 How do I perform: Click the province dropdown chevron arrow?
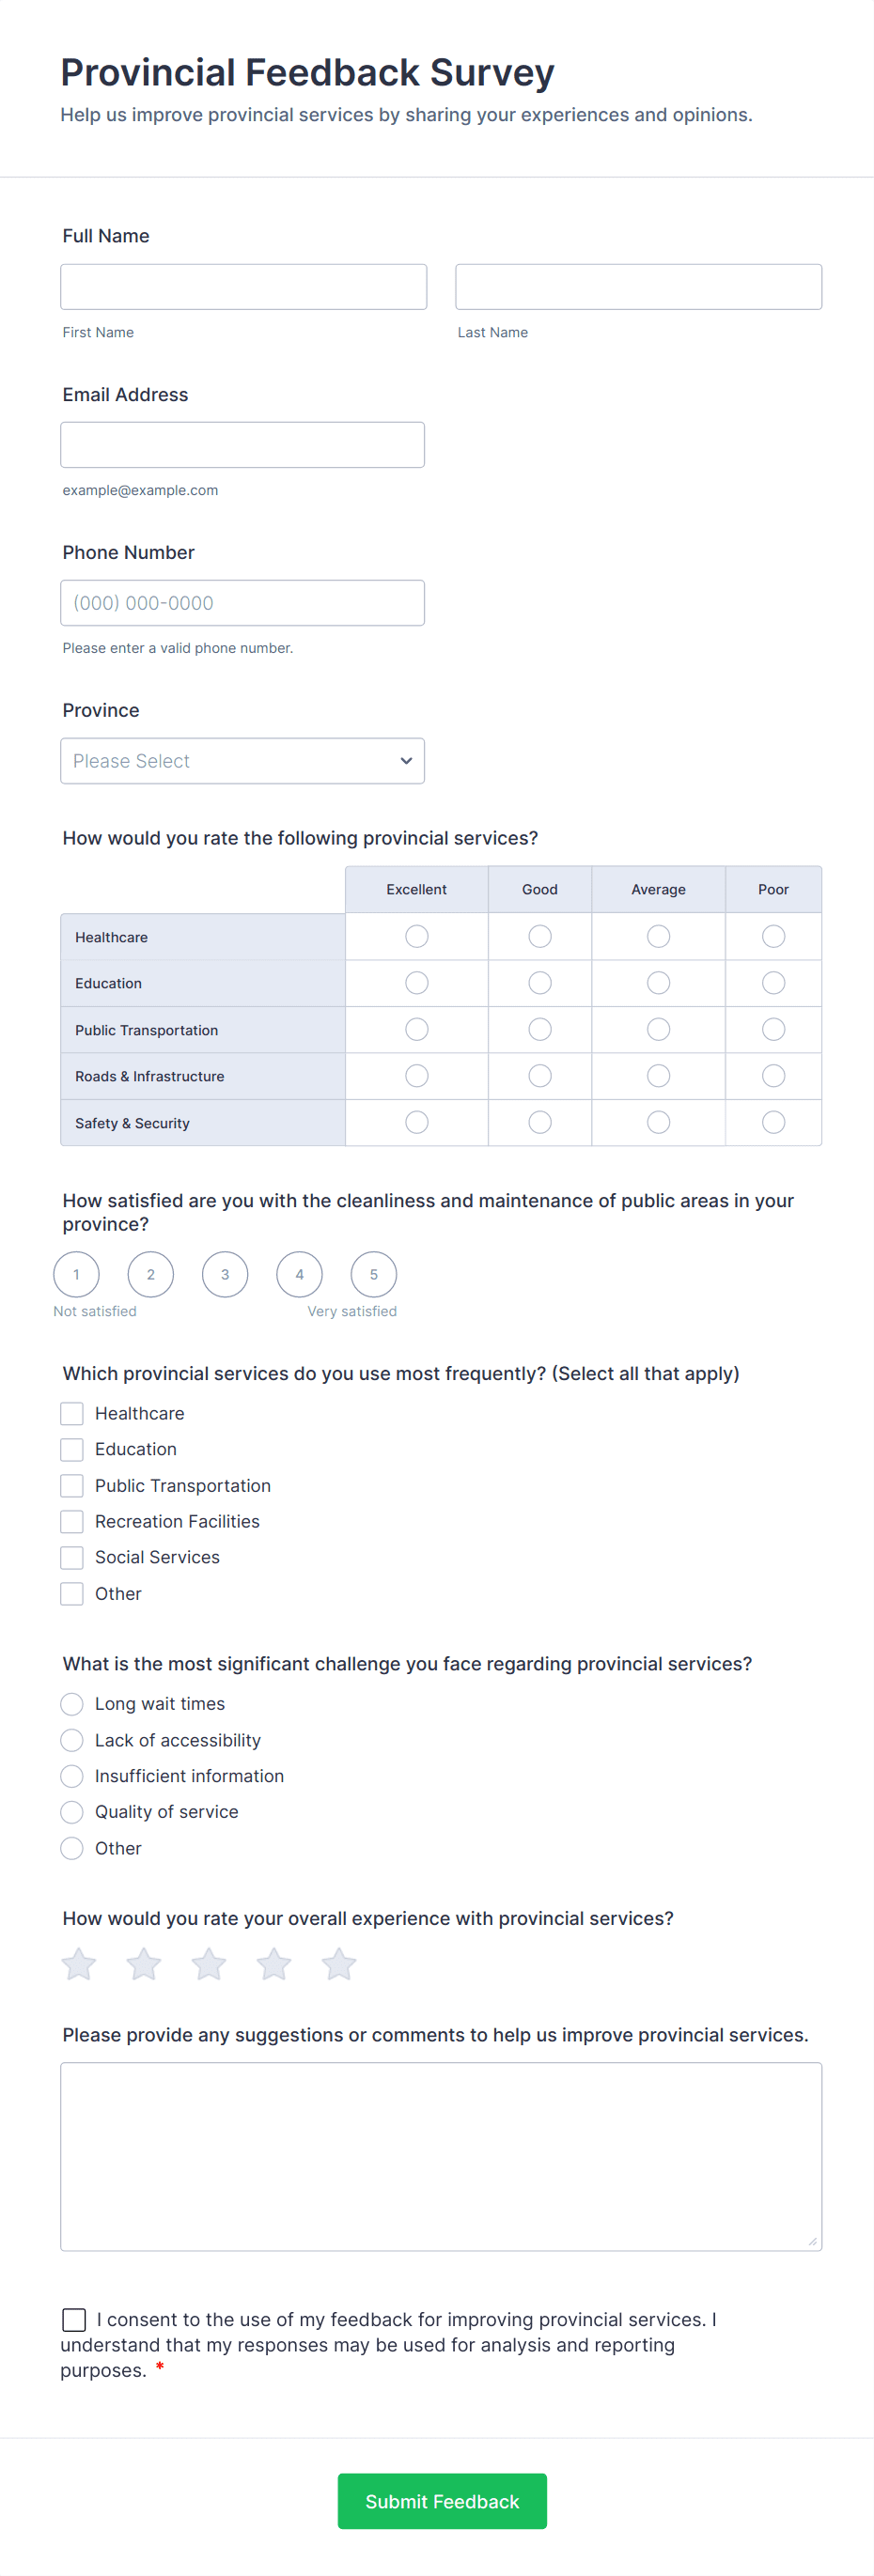tap(406, 760)
